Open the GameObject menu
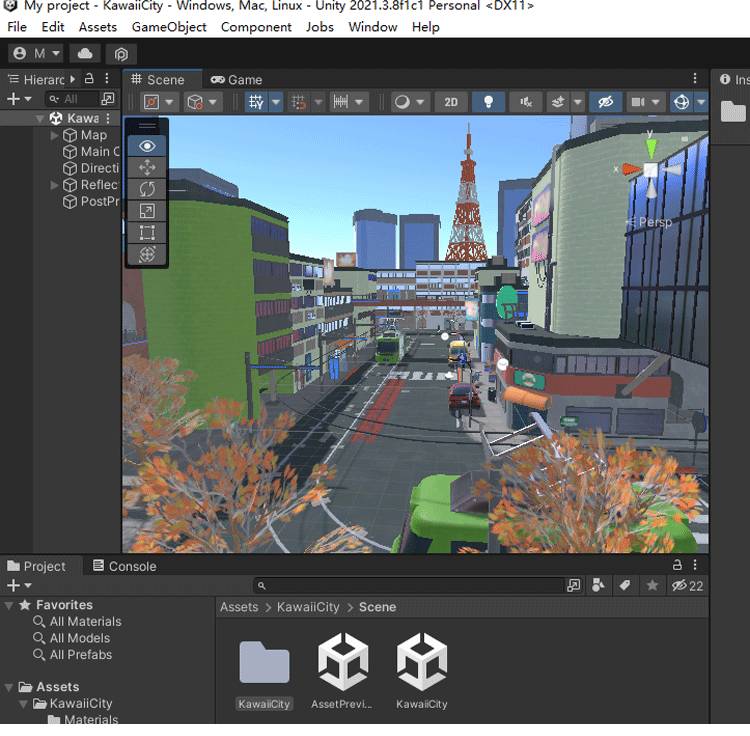Image resolution: width=750 pixels, height=736 pixels. [x=169, y=27]
